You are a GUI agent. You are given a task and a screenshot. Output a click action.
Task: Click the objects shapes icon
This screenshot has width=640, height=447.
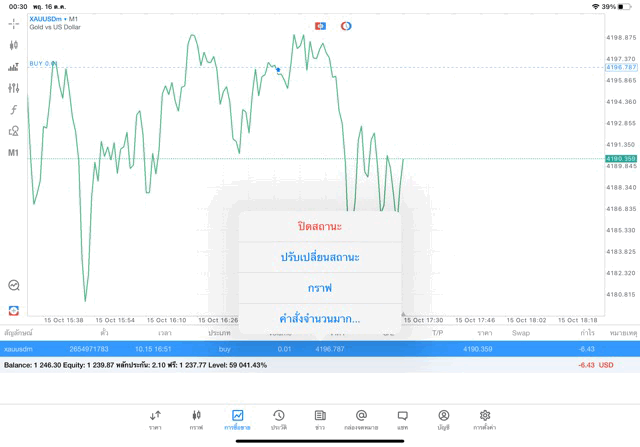14,131
